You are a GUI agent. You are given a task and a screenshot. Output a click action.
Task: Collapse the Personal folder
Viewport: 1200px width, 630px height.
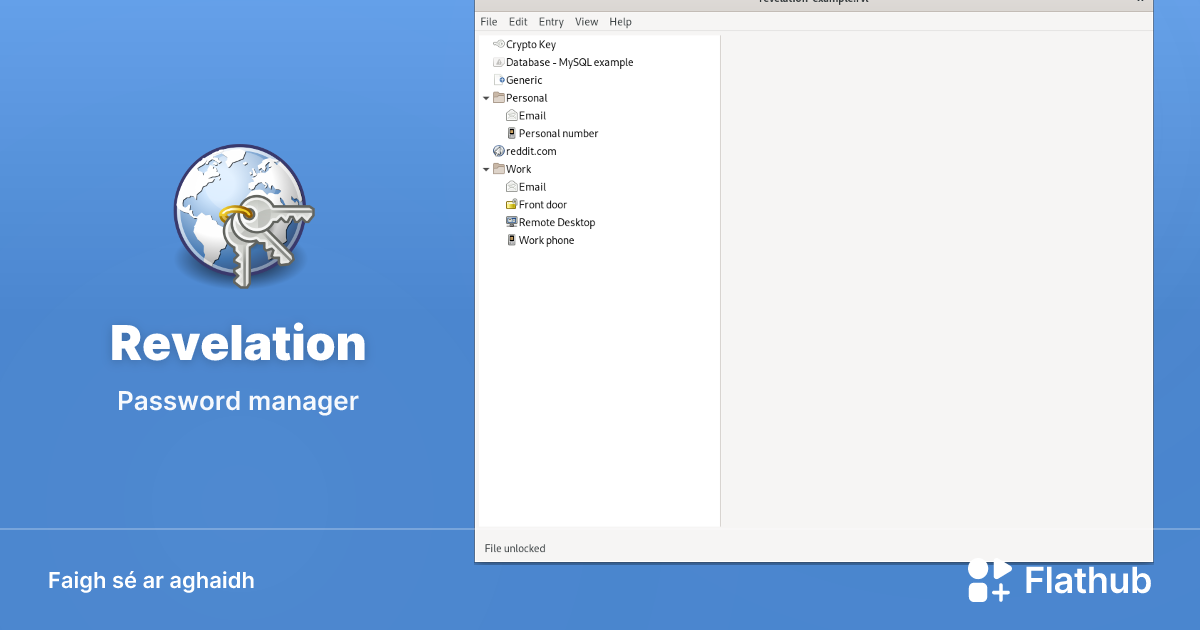[x=486, y=98]
